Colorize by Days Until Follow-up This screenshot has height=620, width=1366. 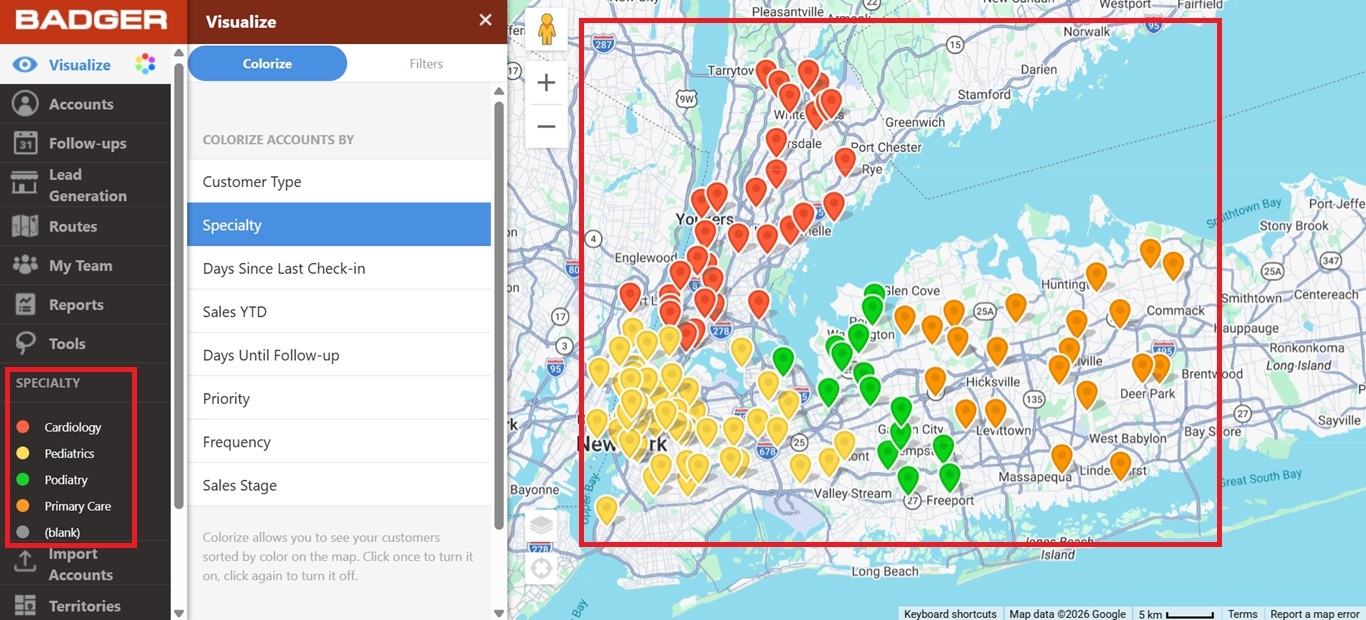point(339,355)
